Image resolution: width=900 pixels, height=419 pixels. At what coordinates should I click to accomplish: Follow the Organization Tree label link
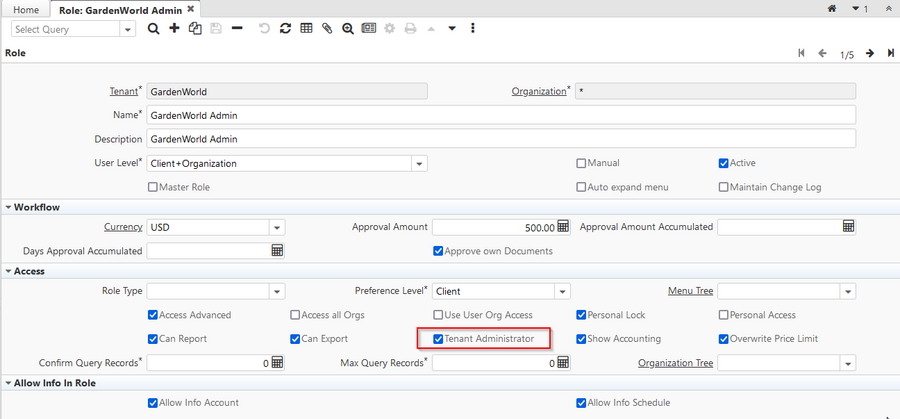pyautogui.click(x=675, y=363)
